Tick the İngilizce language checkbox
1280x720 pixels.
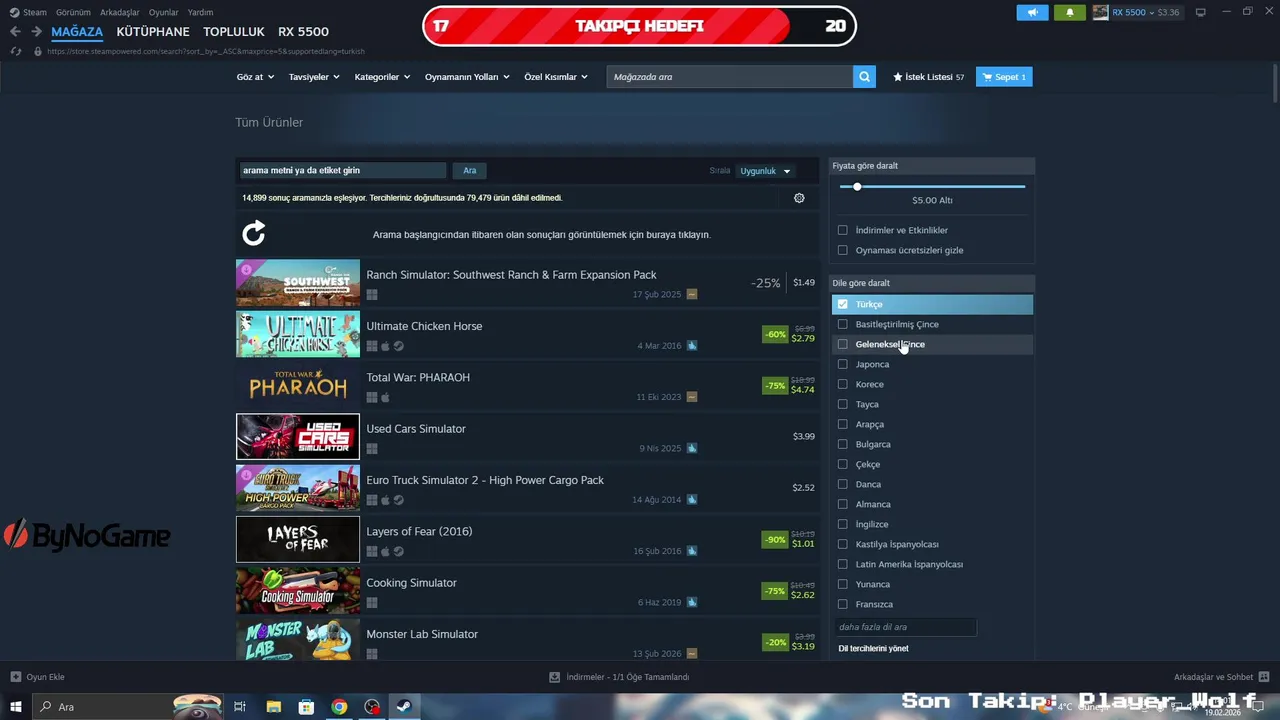842,524
